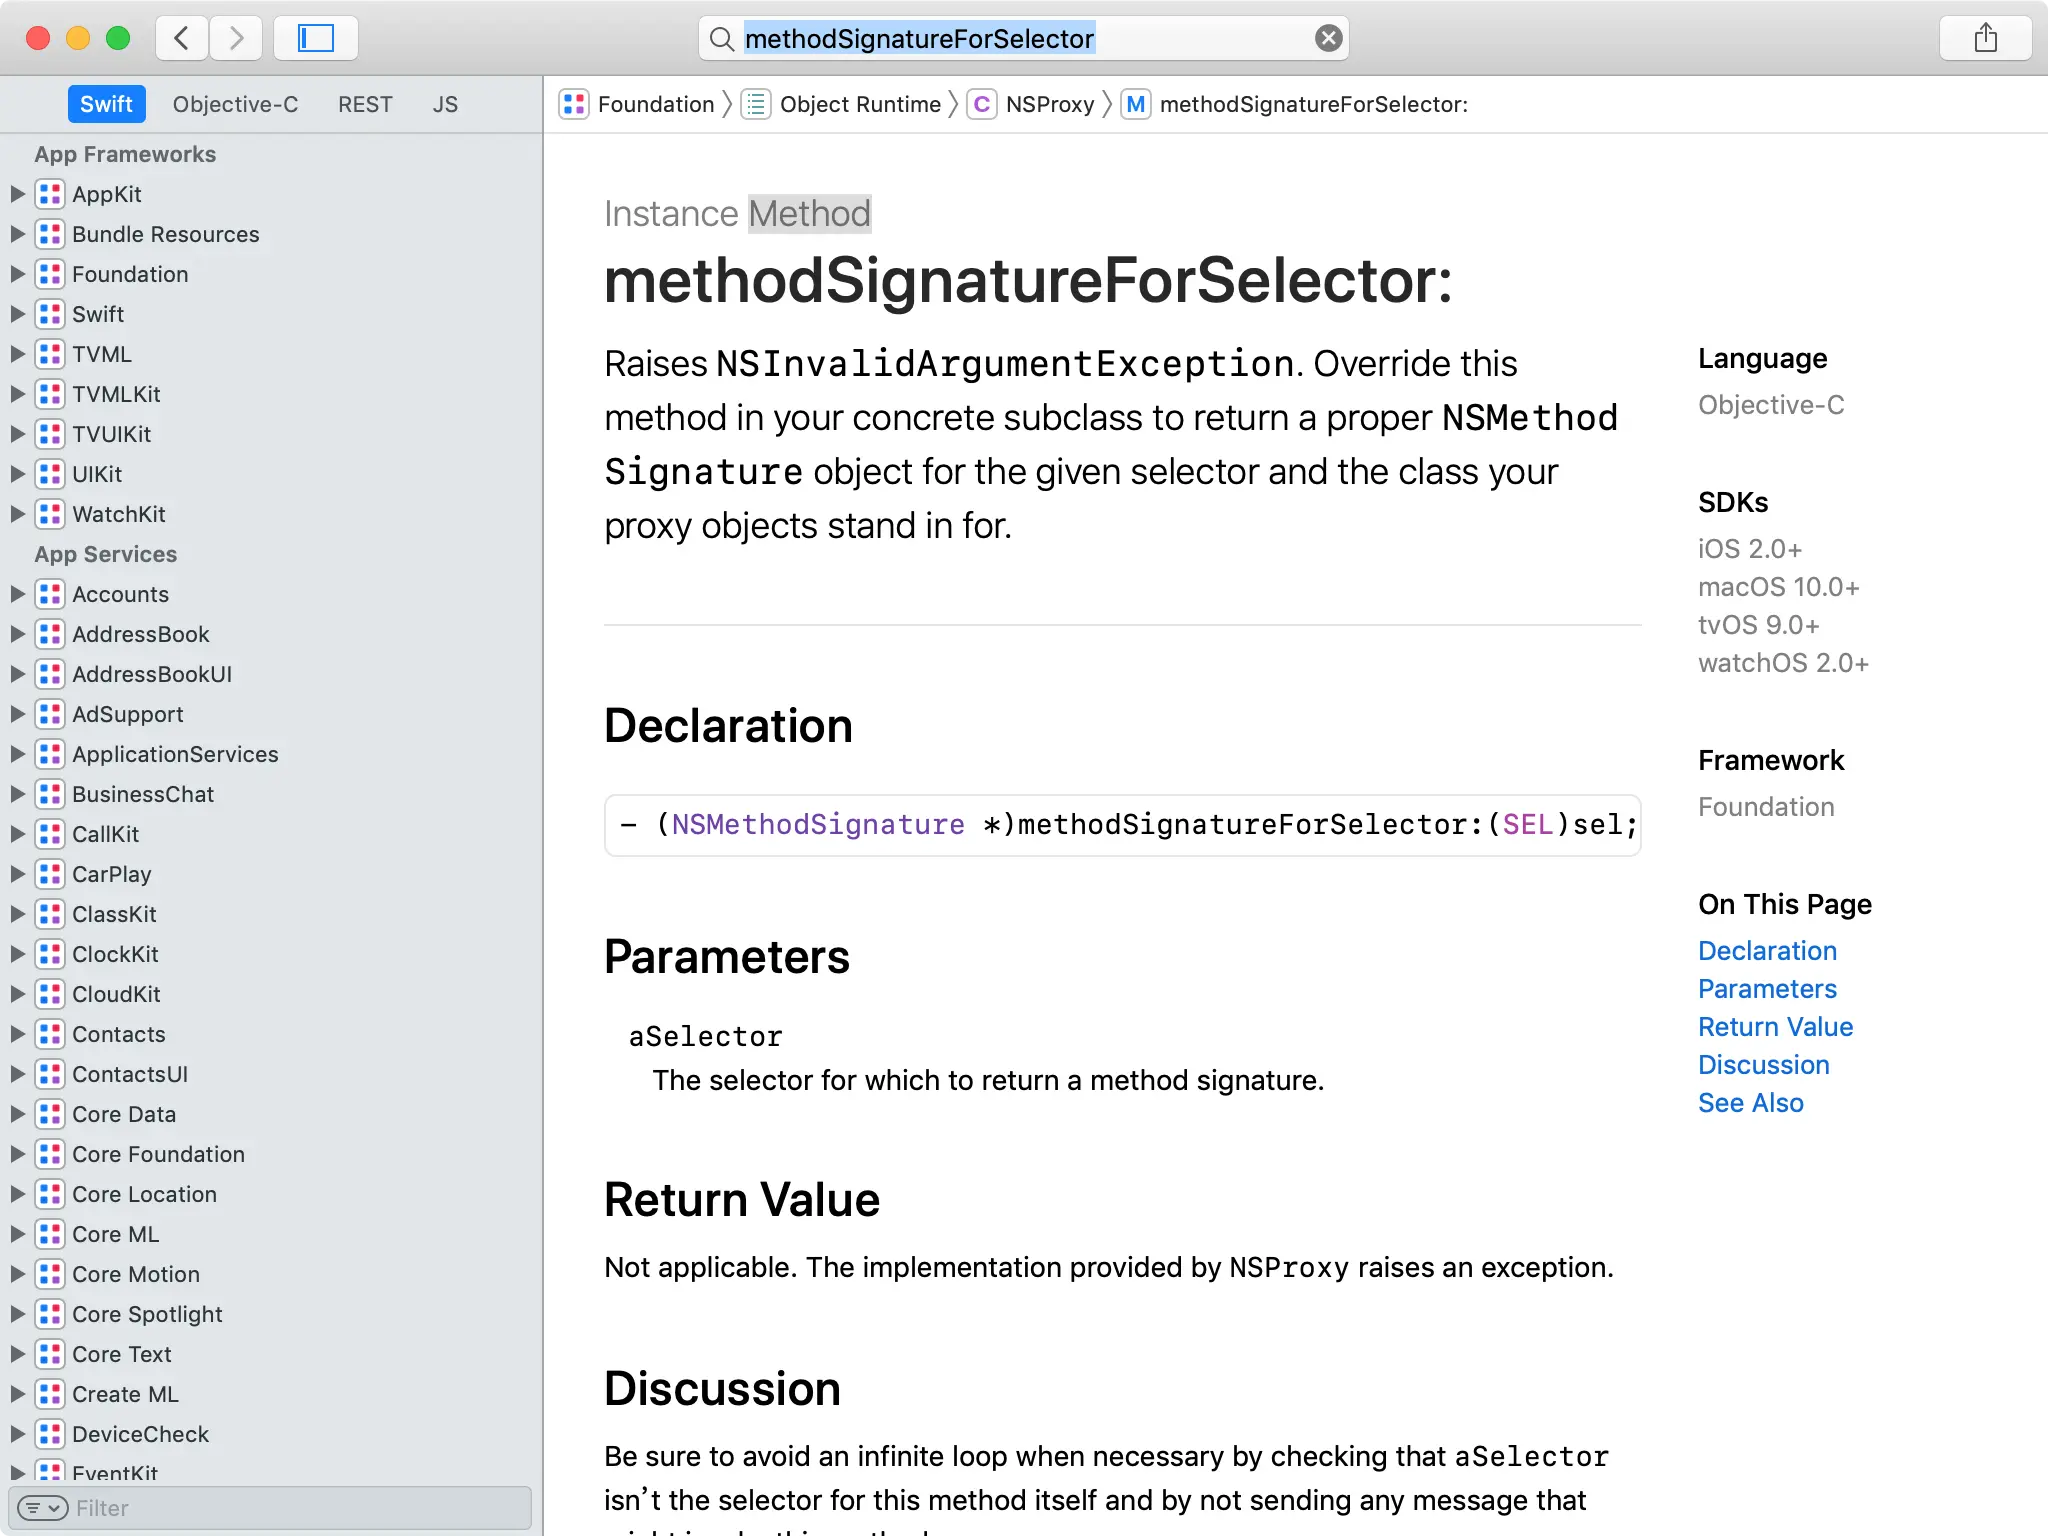Select the Swift language filter
The image size is (2048, 1536).
click(106, 104)
